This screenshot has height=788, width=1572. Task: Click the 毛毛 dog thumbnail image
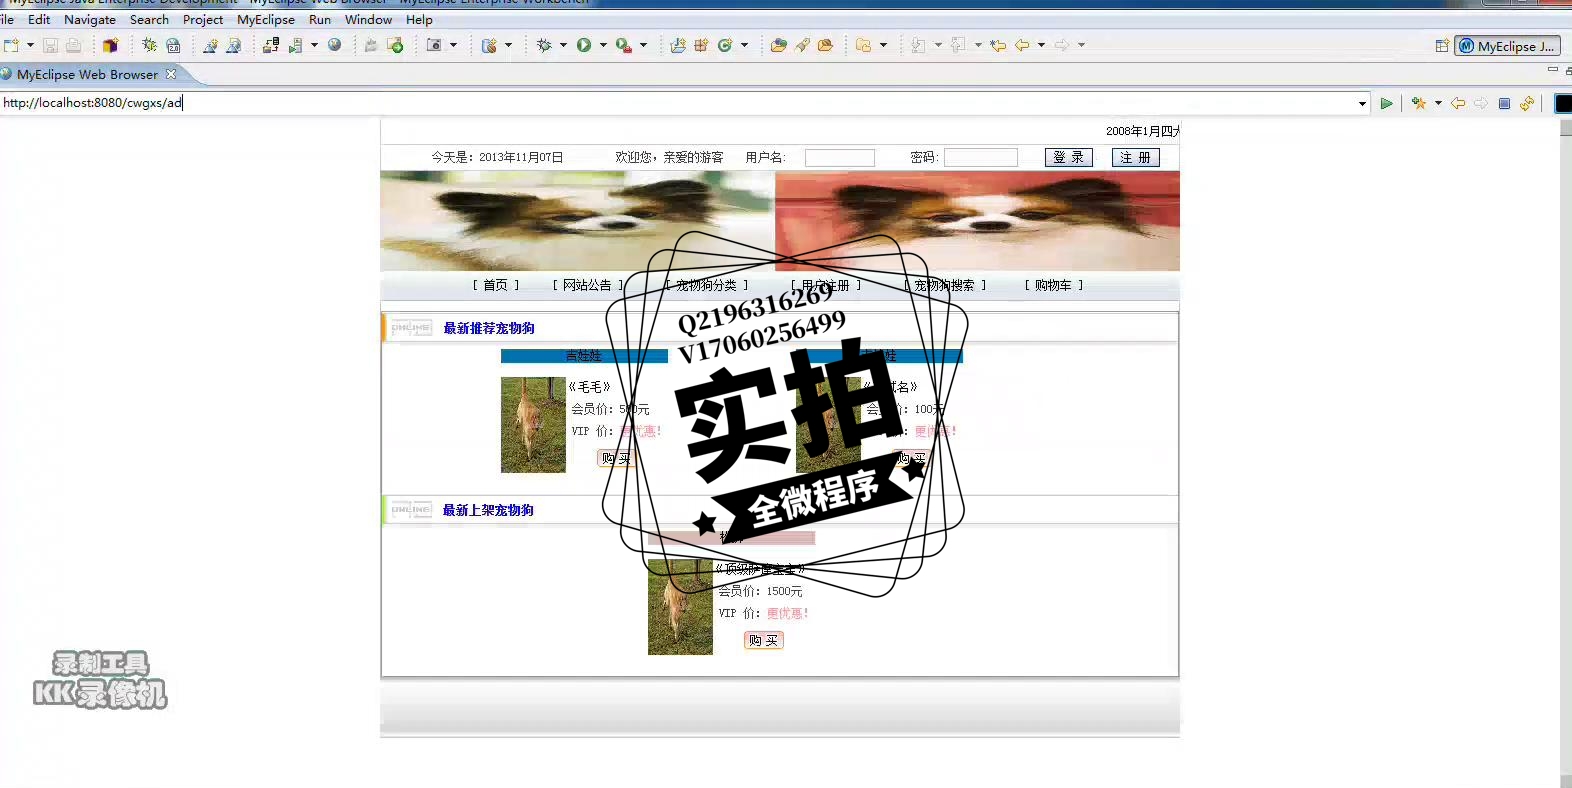533,425
